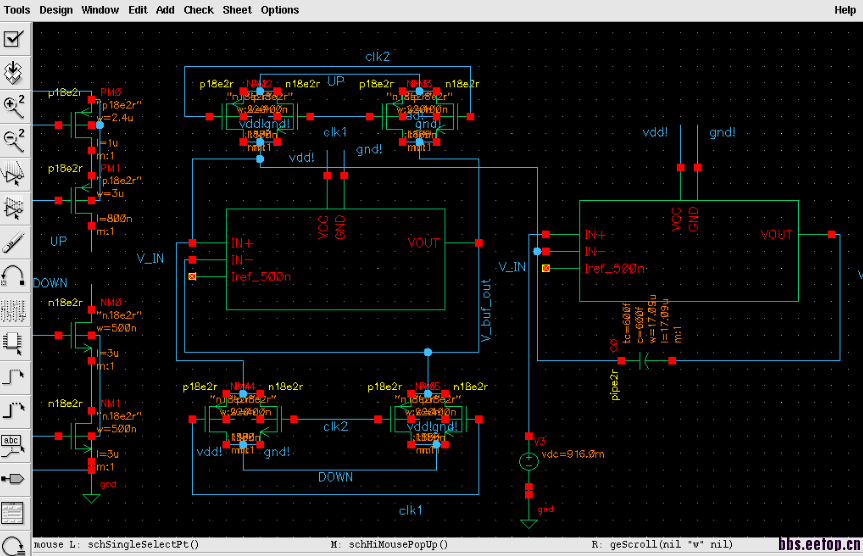The width and height of the screenshot is (863, 556).
Task: Select the Wire Name abc icon
Action: pos(14,445)
